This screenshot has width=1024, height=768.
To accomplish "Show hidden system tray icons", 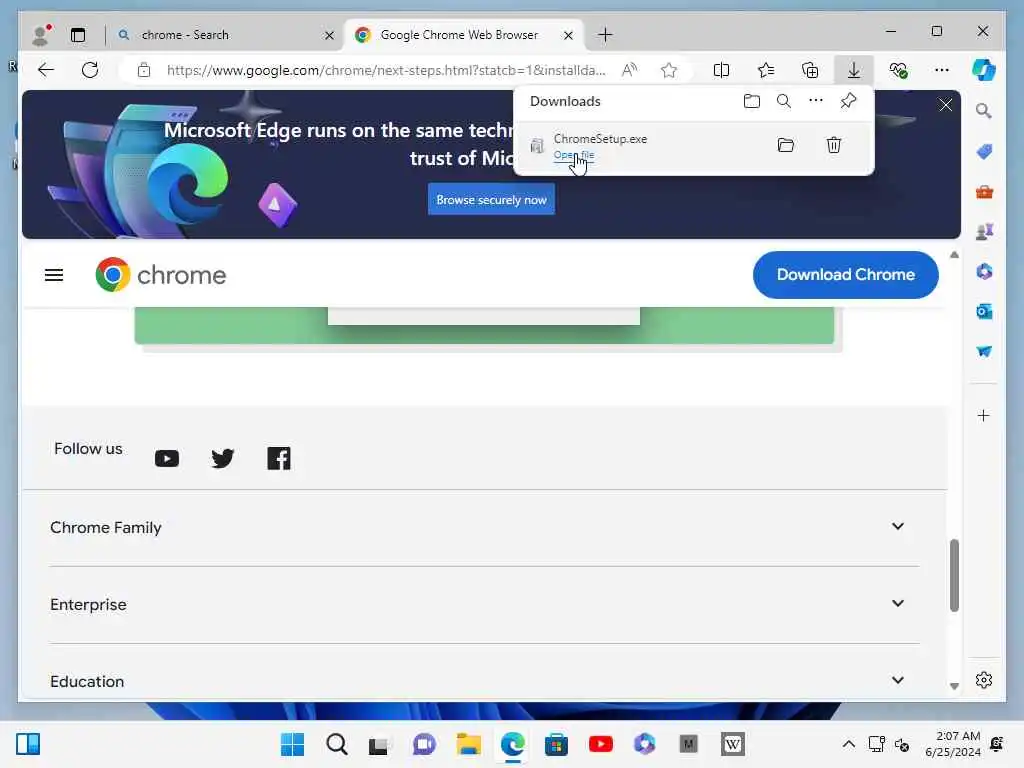I will pyautogui.click(x=848, y=744).
